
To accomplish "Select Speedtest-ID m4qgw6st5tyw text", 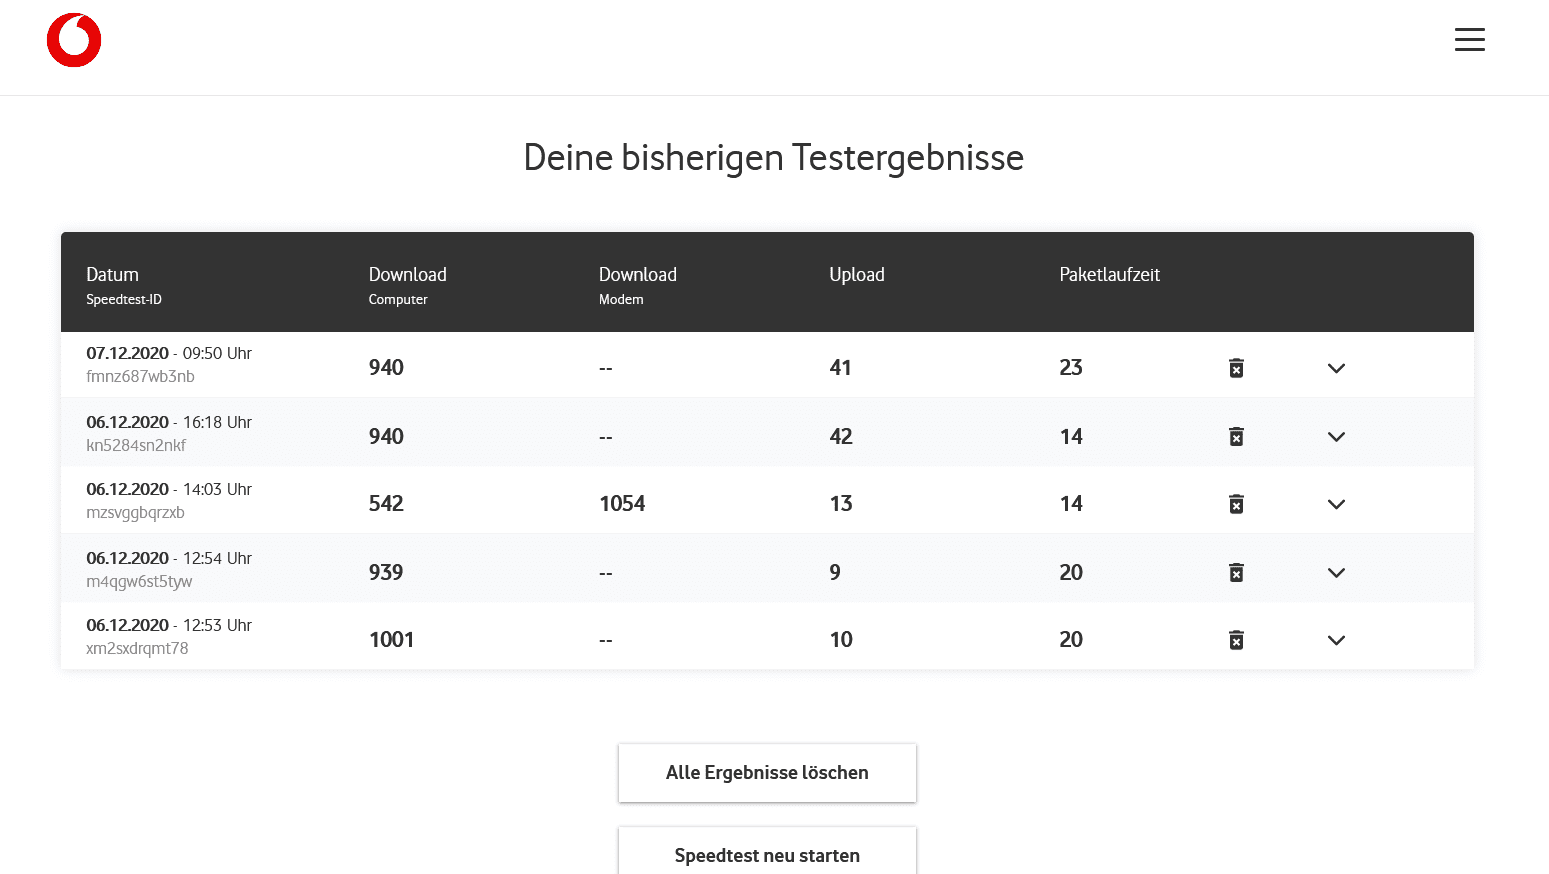I will tap(139, 582).
